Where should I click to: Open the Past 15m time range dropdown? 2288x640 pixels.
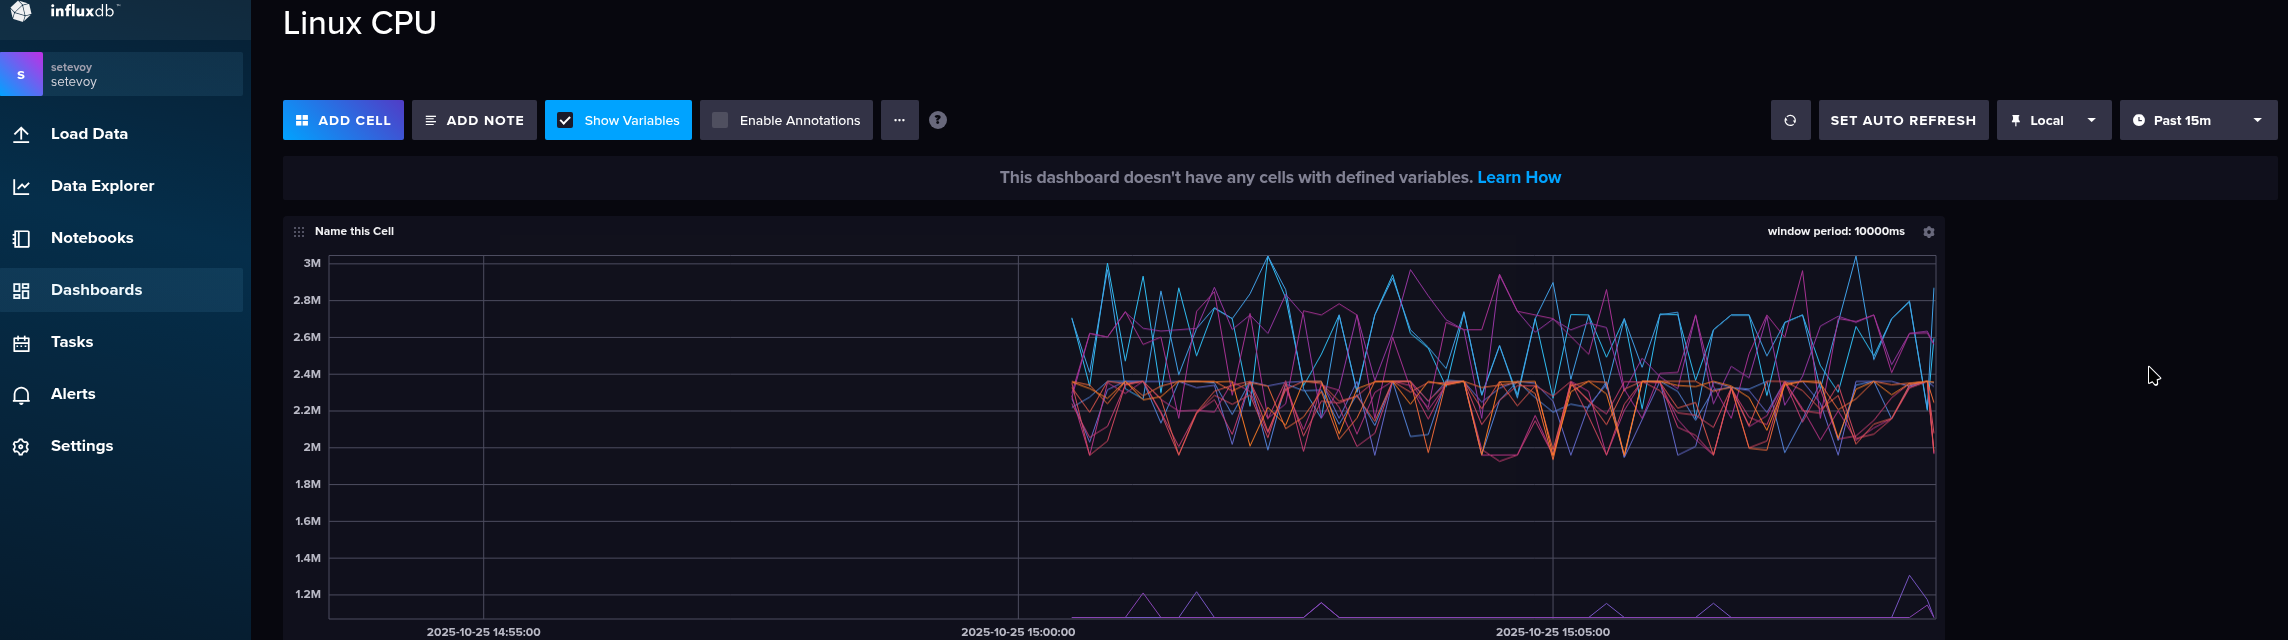[2198, 120]
